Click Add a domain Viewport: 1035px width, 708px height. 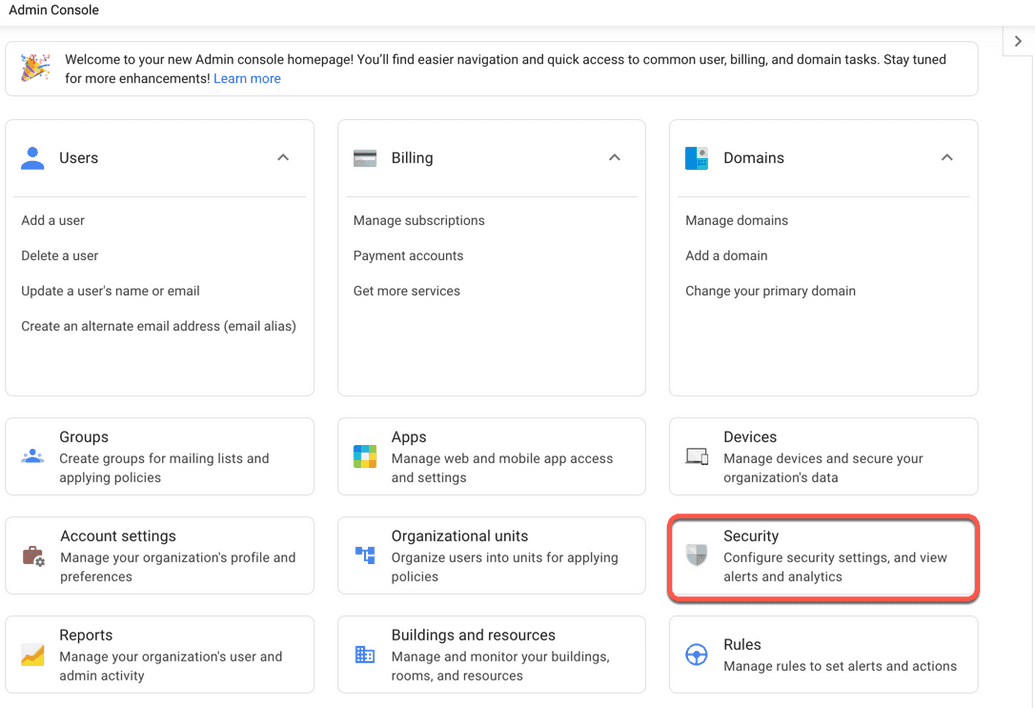click(726, 255)
